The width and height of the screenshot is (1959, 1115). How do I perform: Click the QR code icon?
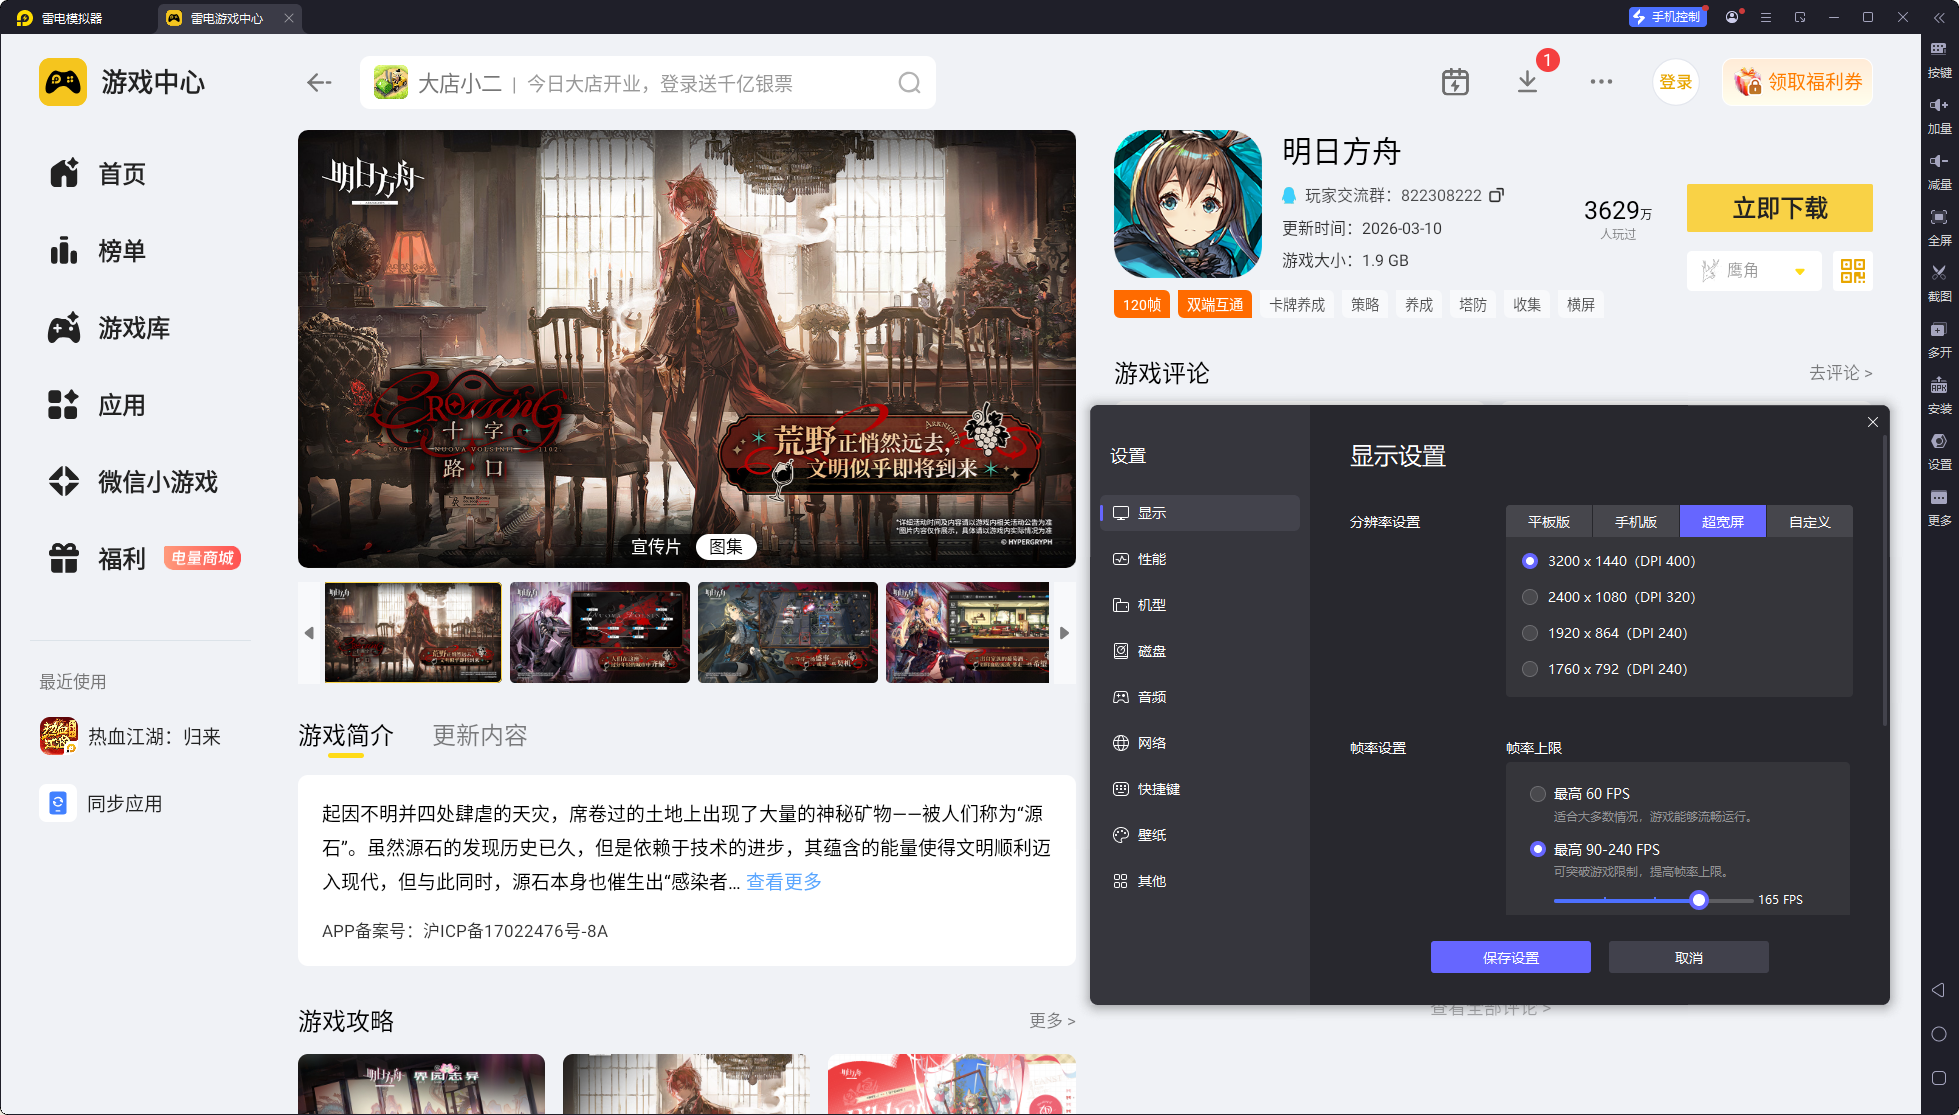[x=1852, y=271]
